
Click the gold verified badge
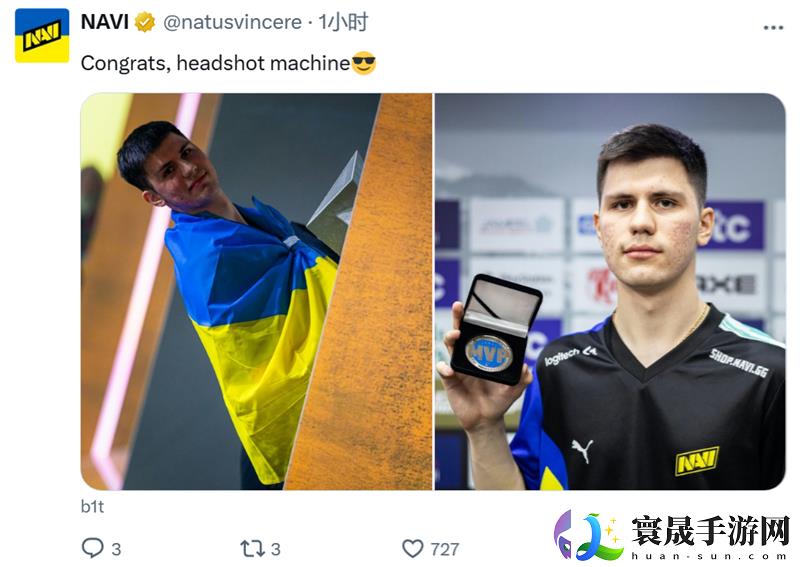pyautogui.click(x=145, y=22)
